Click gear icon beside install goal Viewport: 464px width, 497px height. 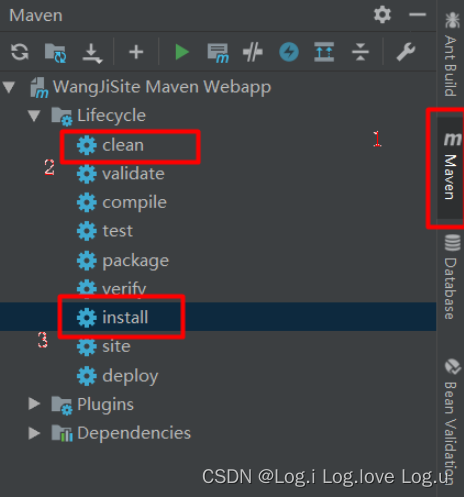[x=87, y=318]
